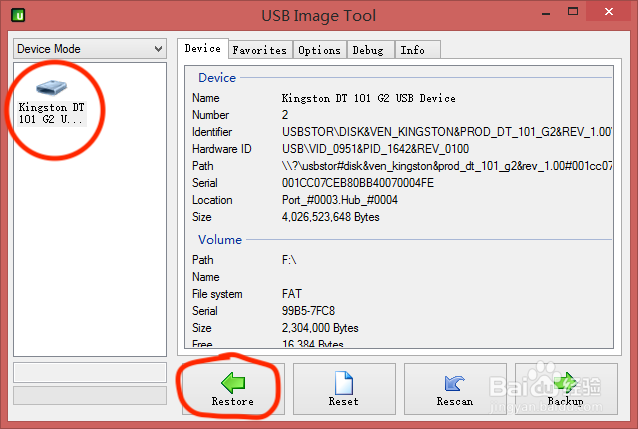The width and height of the screenshot is (638, 429).
Task: Click the file system value FAT
Action: coord(292,293)
